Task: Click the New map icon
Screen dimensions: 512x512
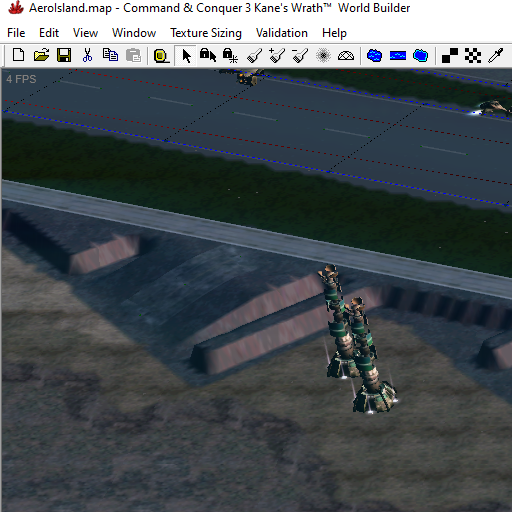Action: (18, 55)
